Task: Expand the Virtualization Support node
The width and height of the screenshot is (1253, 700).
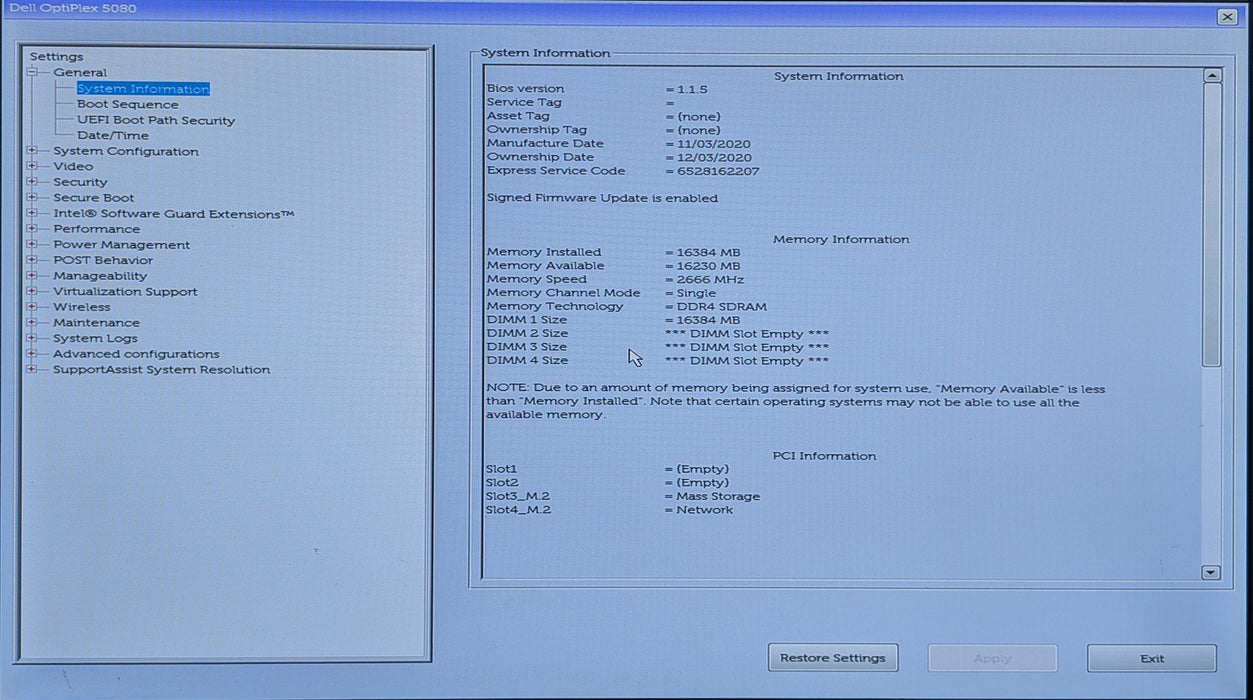Action: (32, 291)
